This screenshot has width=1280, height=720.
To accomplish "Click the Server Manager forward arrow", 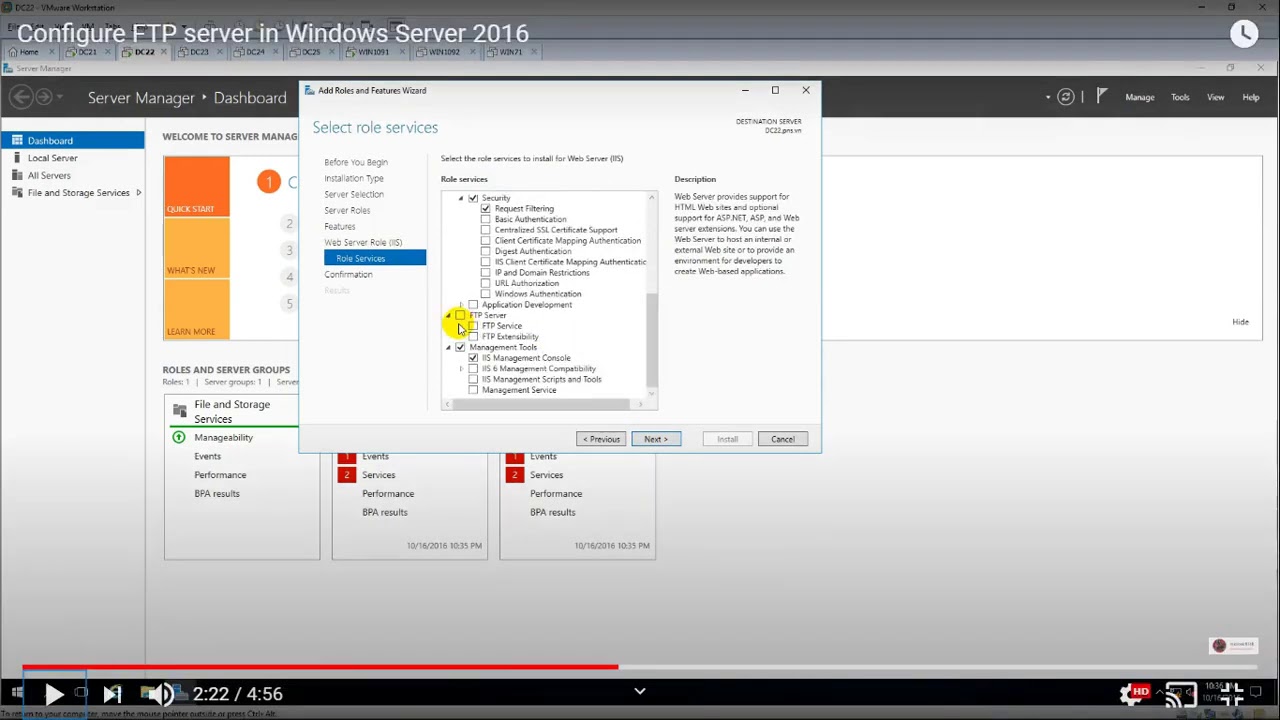I will tap(44, 97).
